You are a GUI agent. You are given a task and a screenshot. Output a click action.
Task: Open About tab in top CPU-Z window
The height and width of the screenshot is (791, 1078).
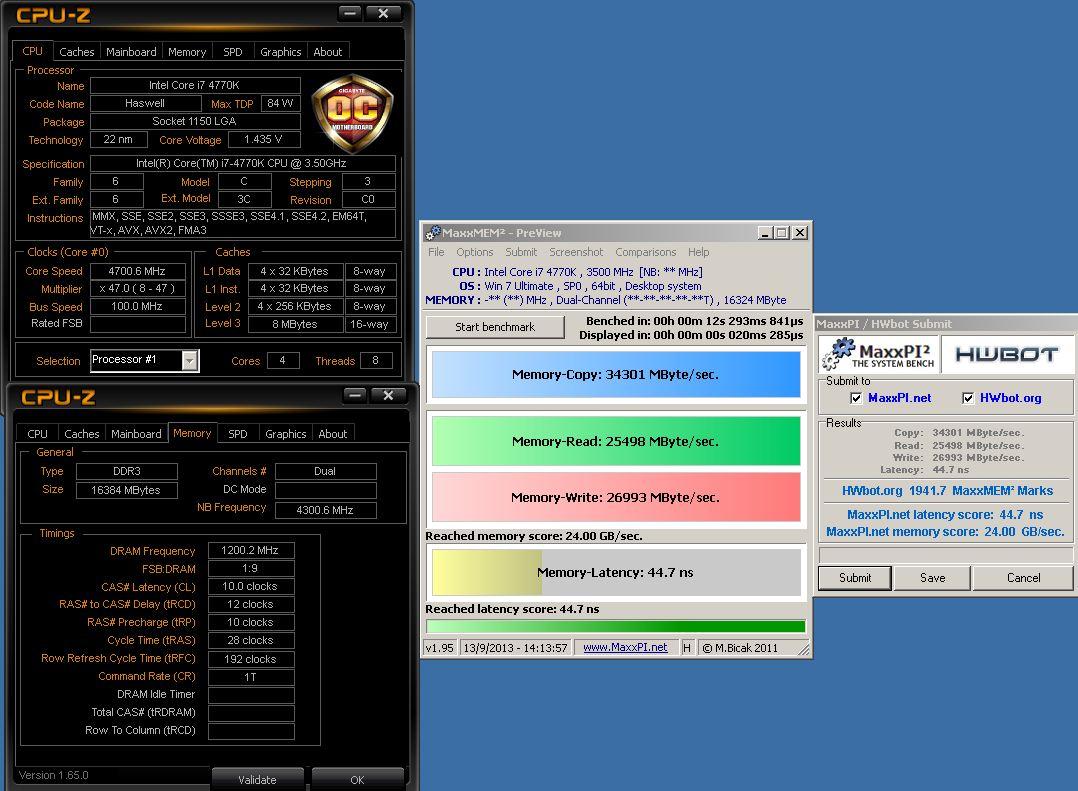(327, 52)
